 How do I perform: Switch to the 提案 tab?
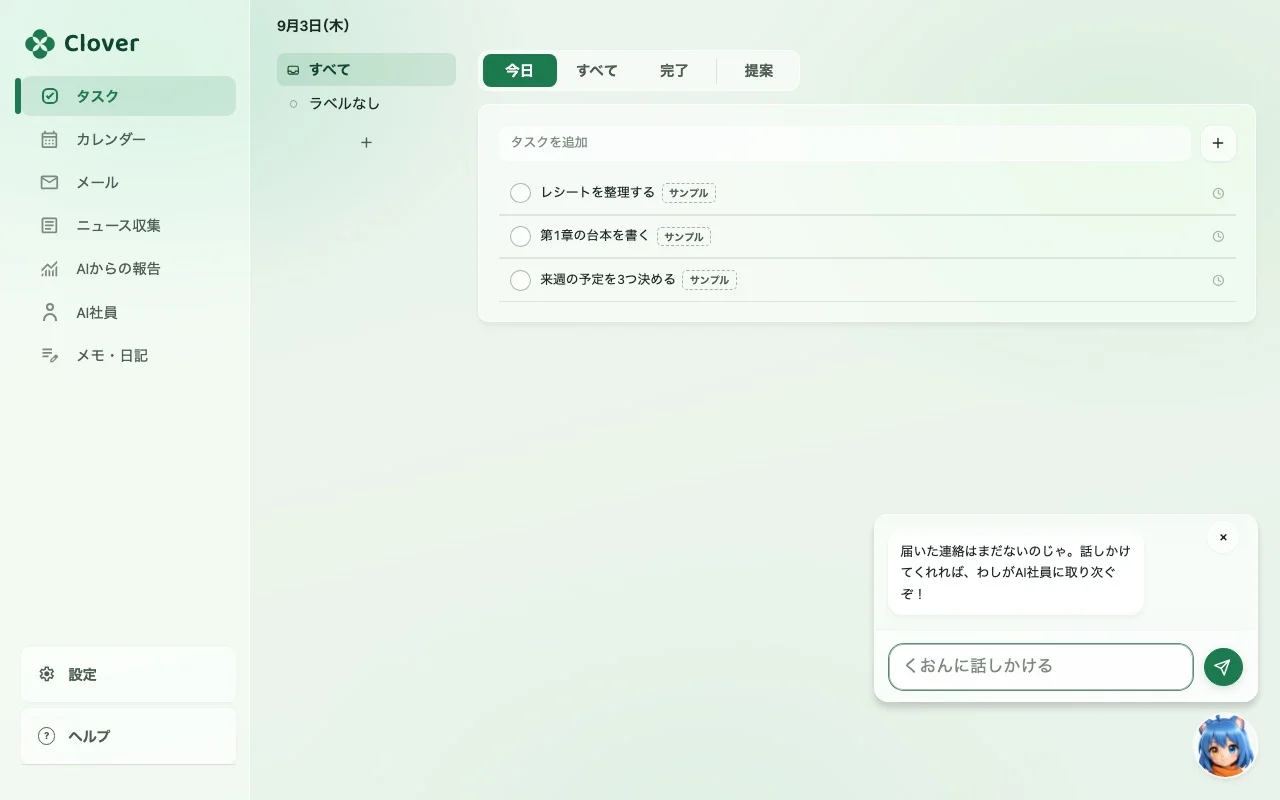tap(759, 71)
